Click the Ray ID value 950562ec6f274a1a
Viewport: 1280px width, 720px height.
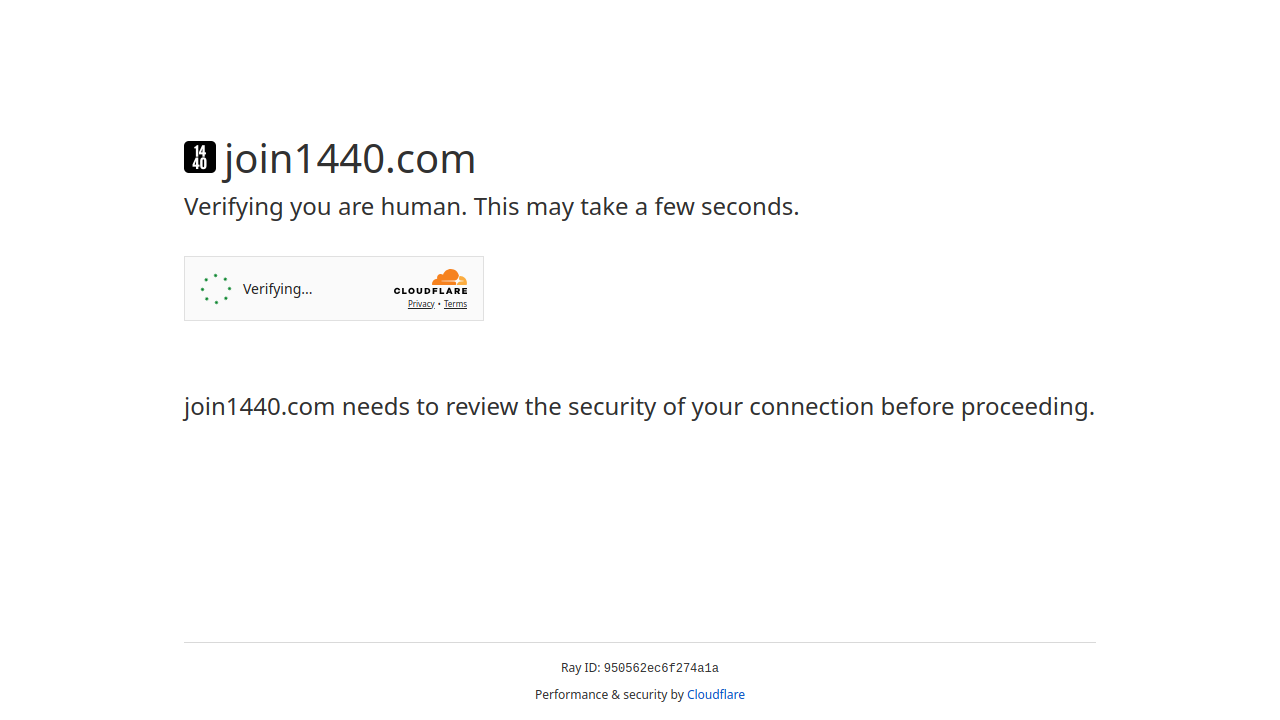(x=661, y=668)
